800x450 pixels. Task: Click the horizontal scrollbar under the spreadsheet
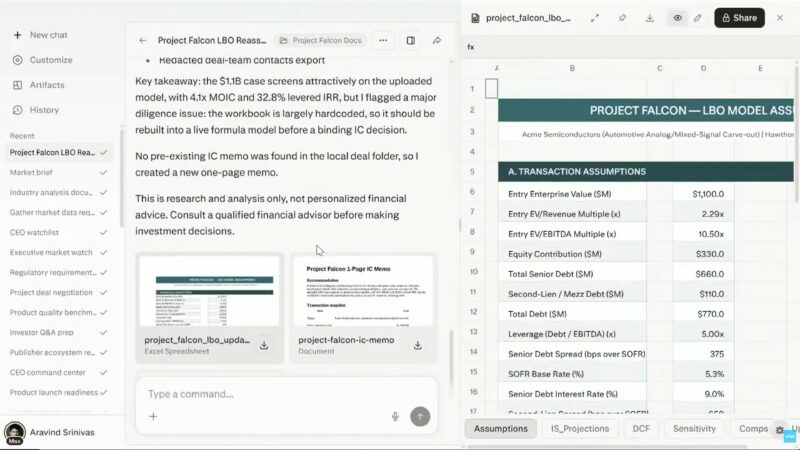607,446
